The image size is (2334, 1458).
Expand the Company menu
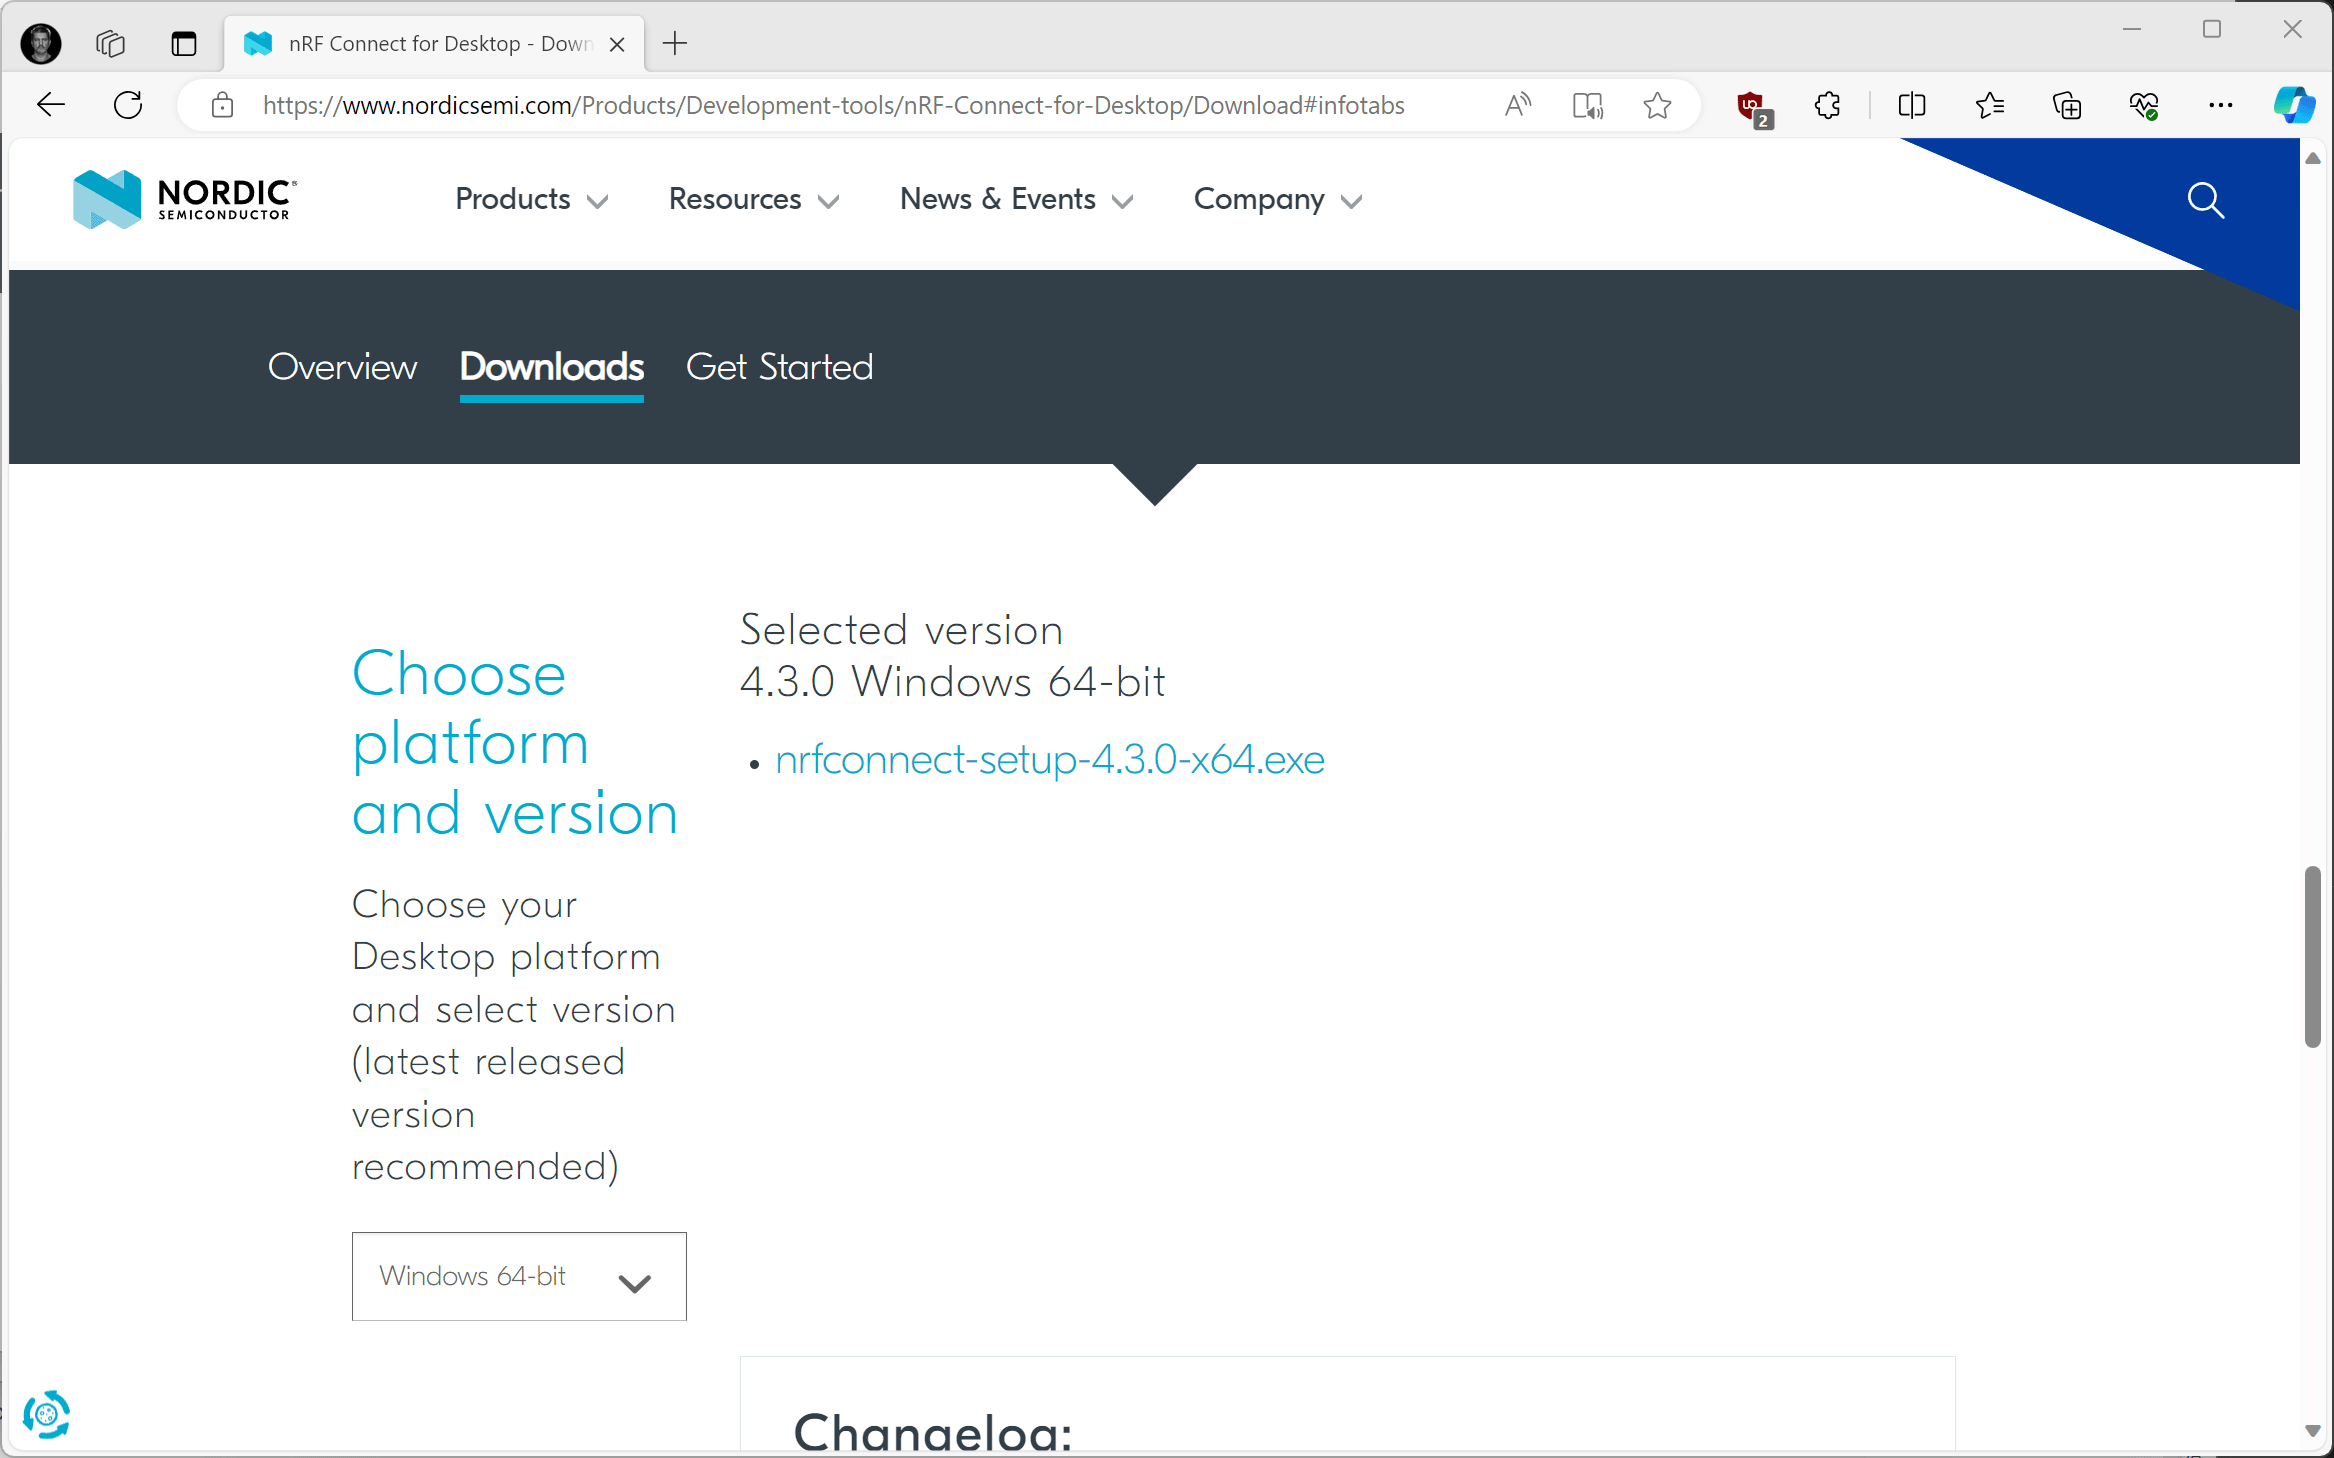pyautogui.click(x=1277, y=200)
